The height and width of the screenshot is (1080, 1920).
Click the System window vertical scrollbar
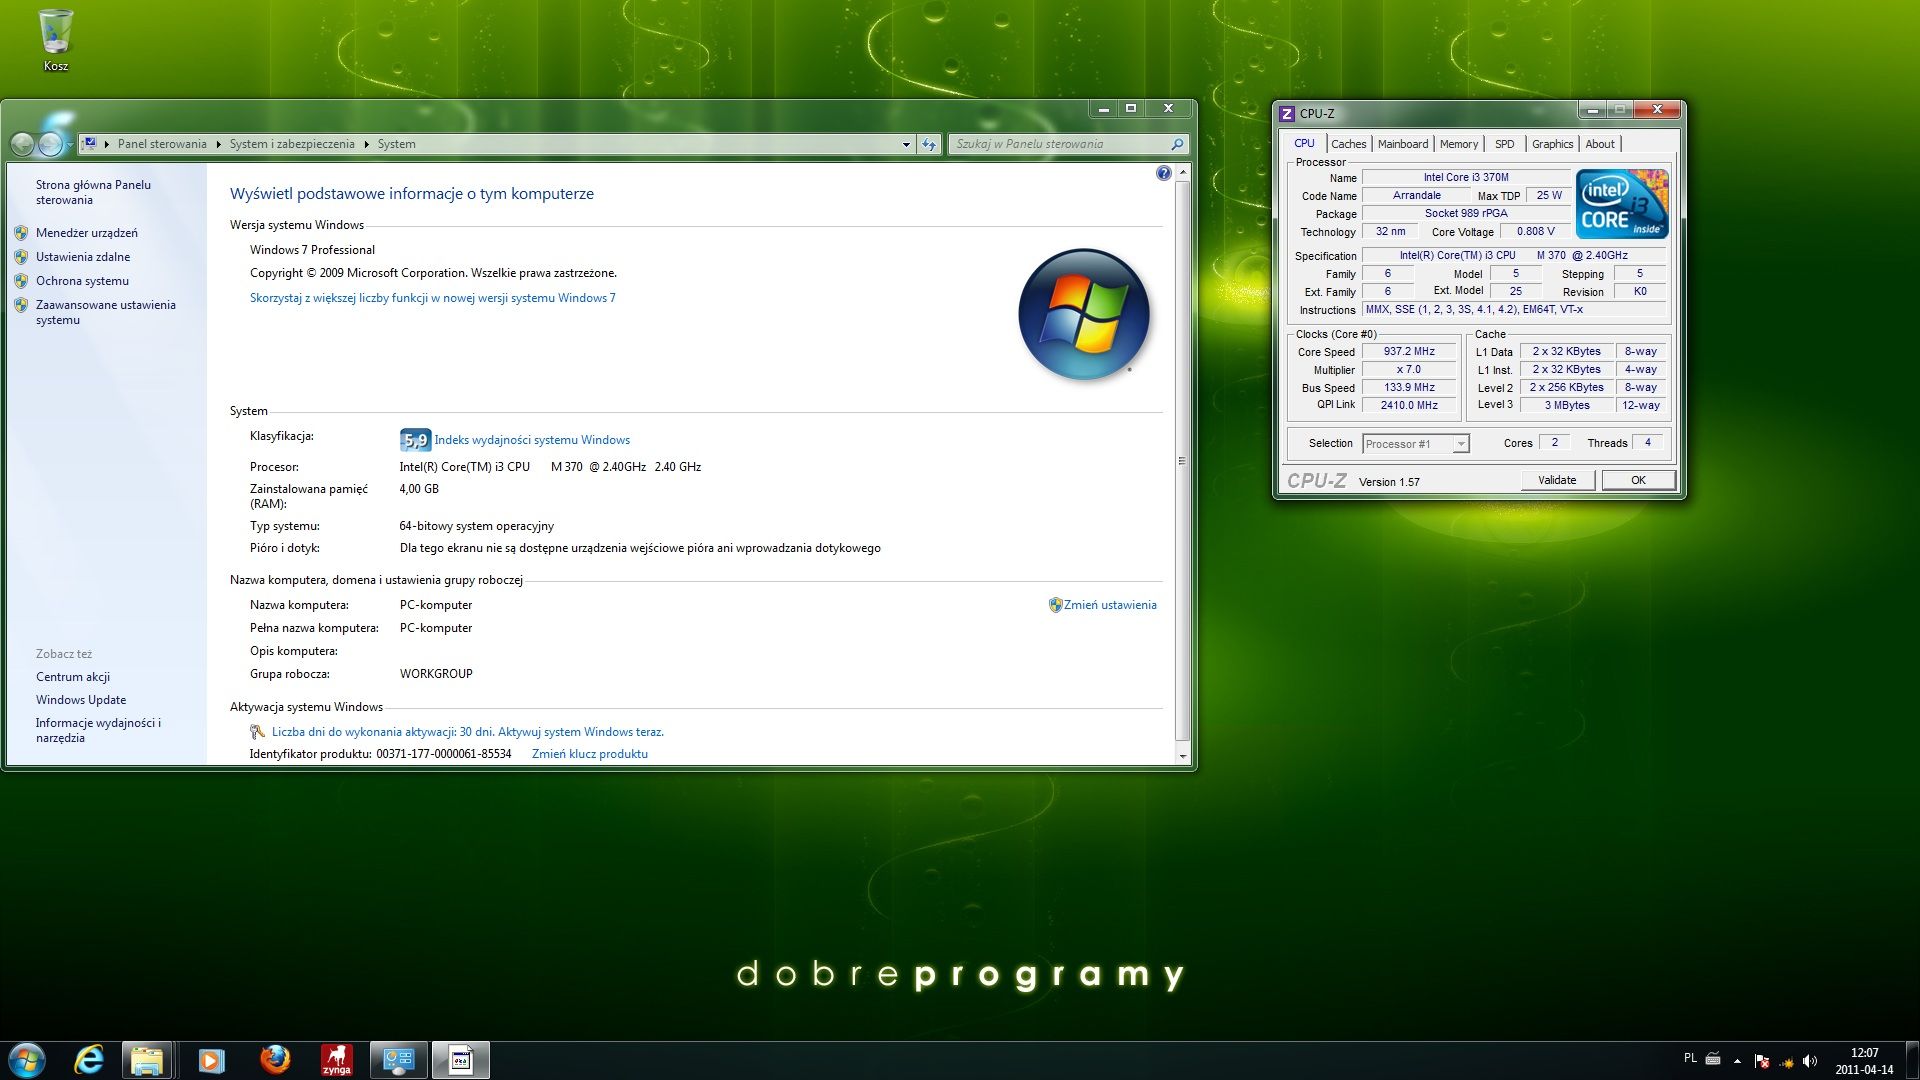click(x=1182, y=461)
